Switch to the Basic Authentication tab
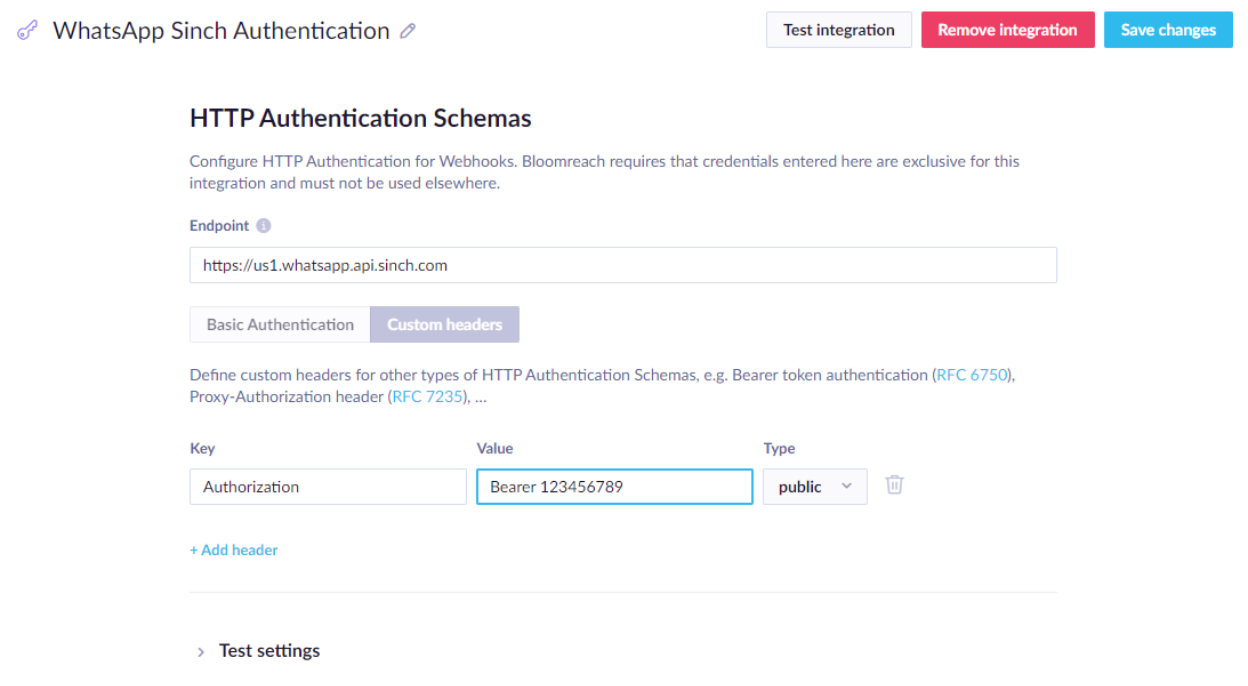 click(280, 325)
